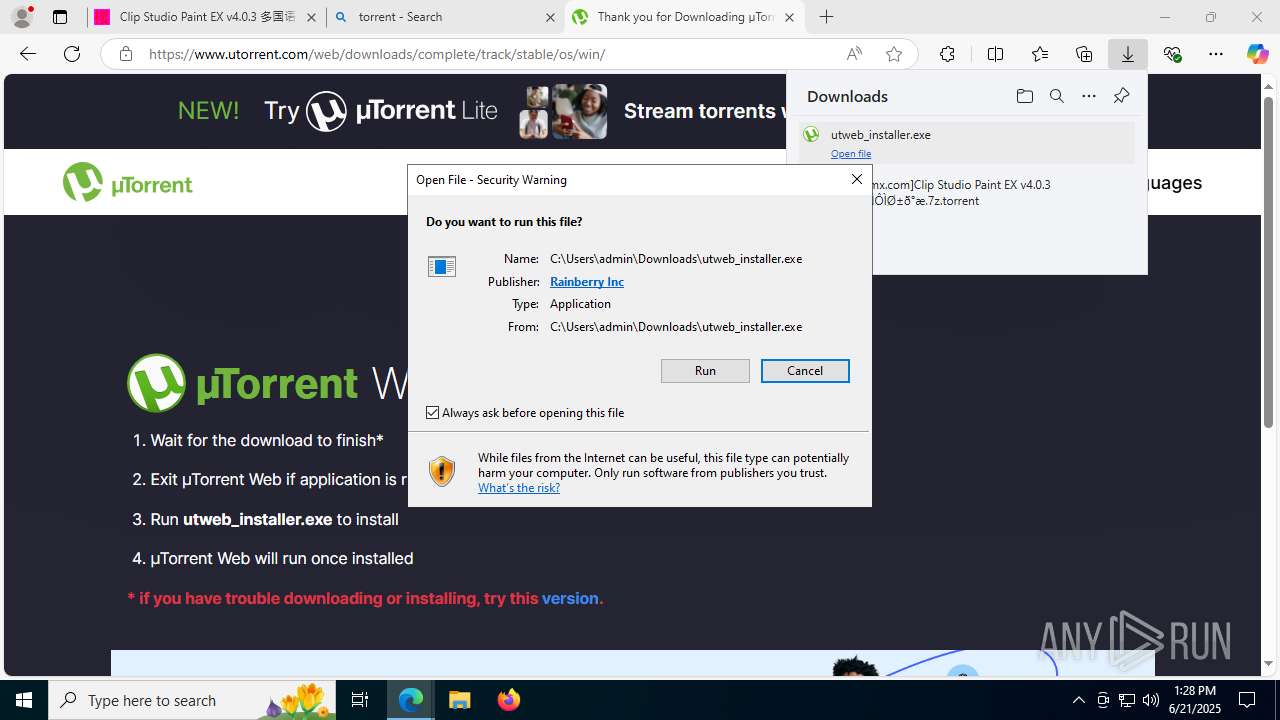Screen dimensions: 1280x720
Task: Open the volume tray icon
Action: coord(1150,700)
